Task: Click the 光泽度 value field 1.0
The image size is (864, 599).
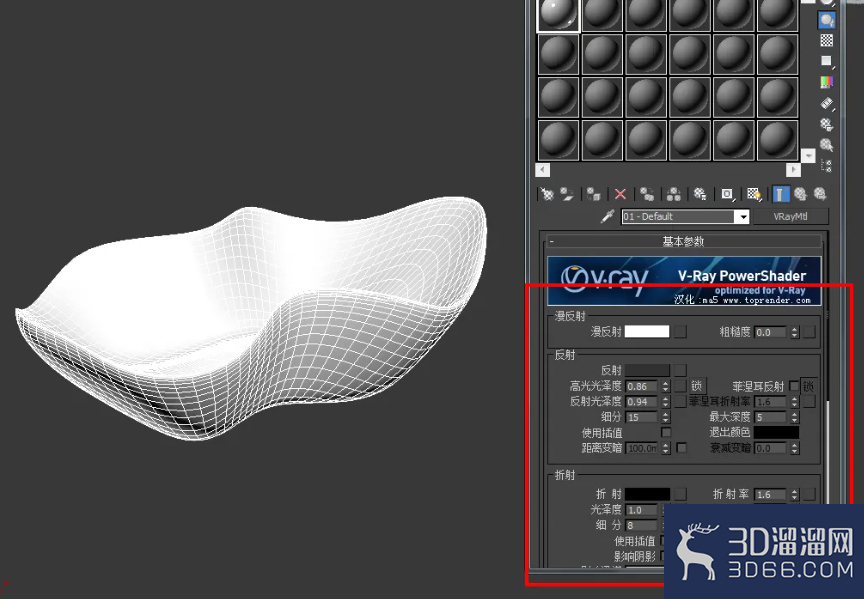Action: pos(642,510)
